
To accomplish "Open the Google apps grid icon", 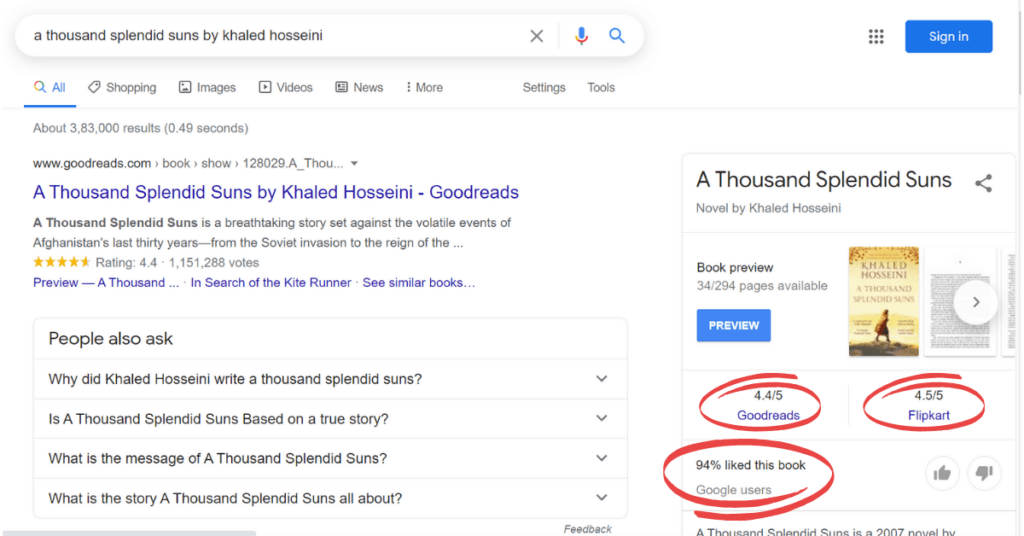I will (x=876, y=37).
